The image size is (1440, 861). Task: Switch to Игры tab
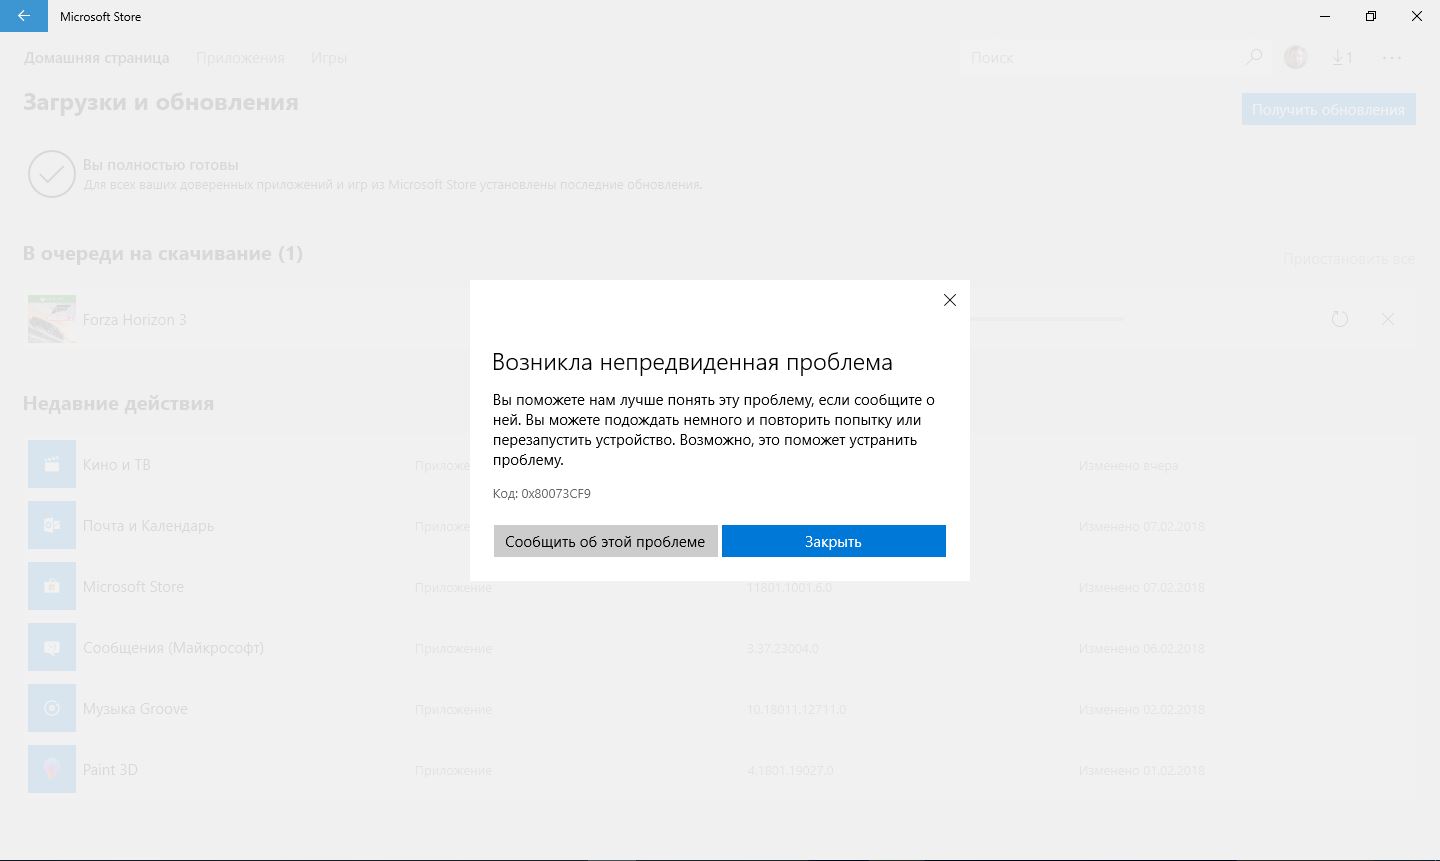[x=329, y=58]
